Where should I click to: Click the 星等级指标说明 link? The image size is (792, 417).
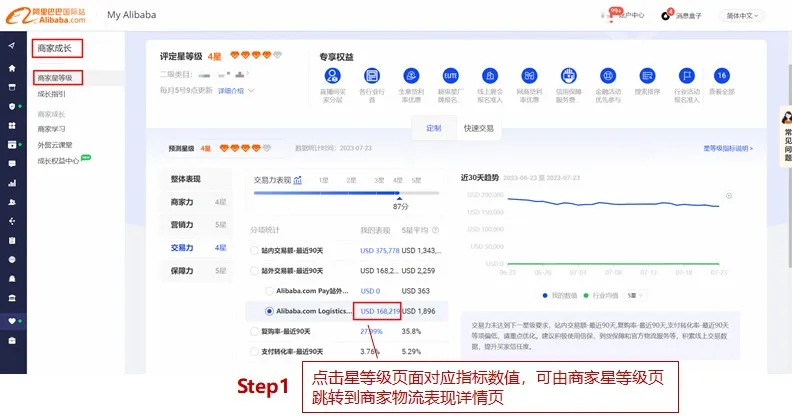(x=728, y=148)
